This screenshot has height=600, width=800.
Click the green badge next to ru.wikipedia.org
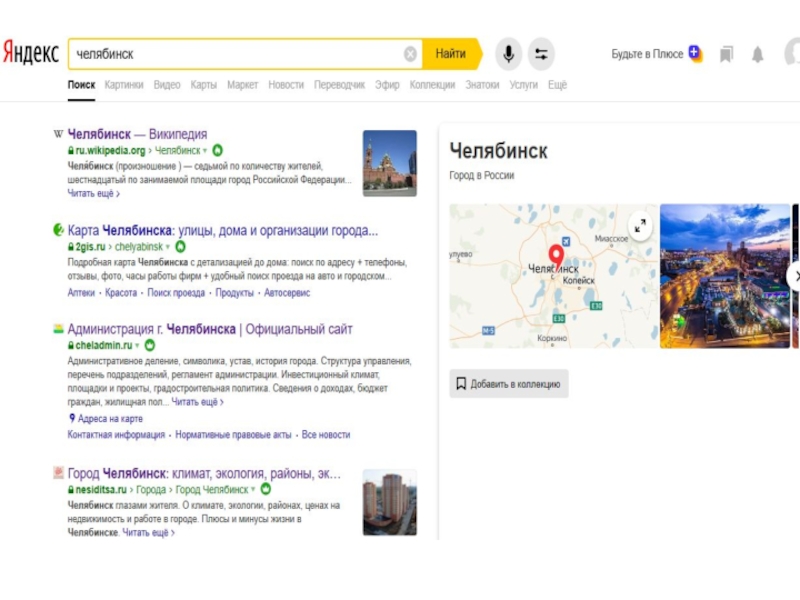tap(217, 151)
